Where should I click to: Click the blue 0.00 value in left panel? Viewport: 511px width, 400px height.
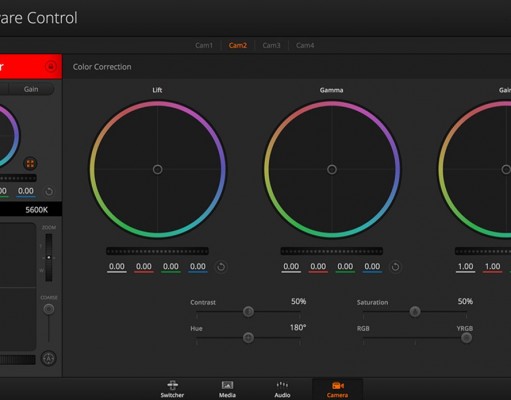(x=26, y=191)
